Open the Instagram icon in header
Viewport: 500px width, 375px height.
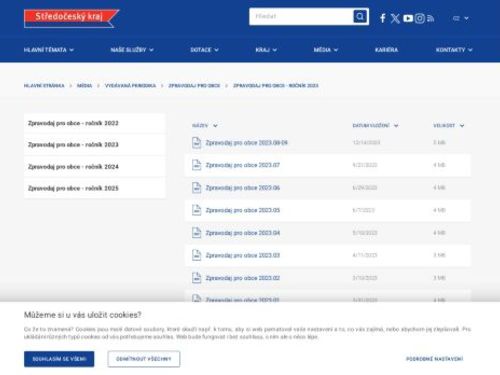coord(420,18)
